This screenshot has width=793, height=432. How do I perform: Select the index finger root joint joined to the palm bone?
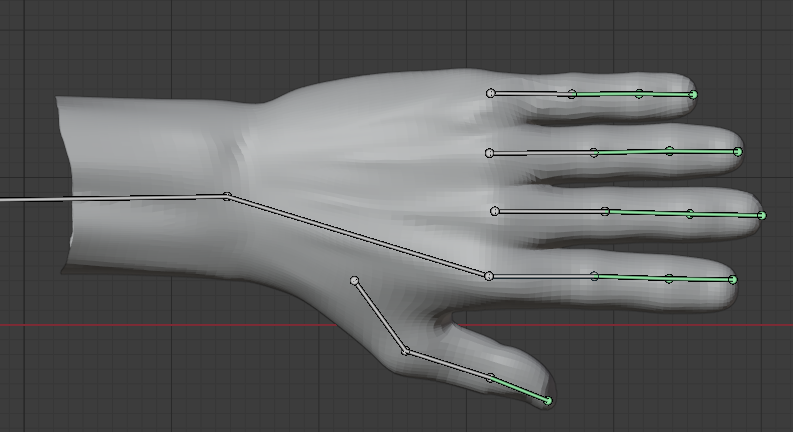click(x=489, y=276)
